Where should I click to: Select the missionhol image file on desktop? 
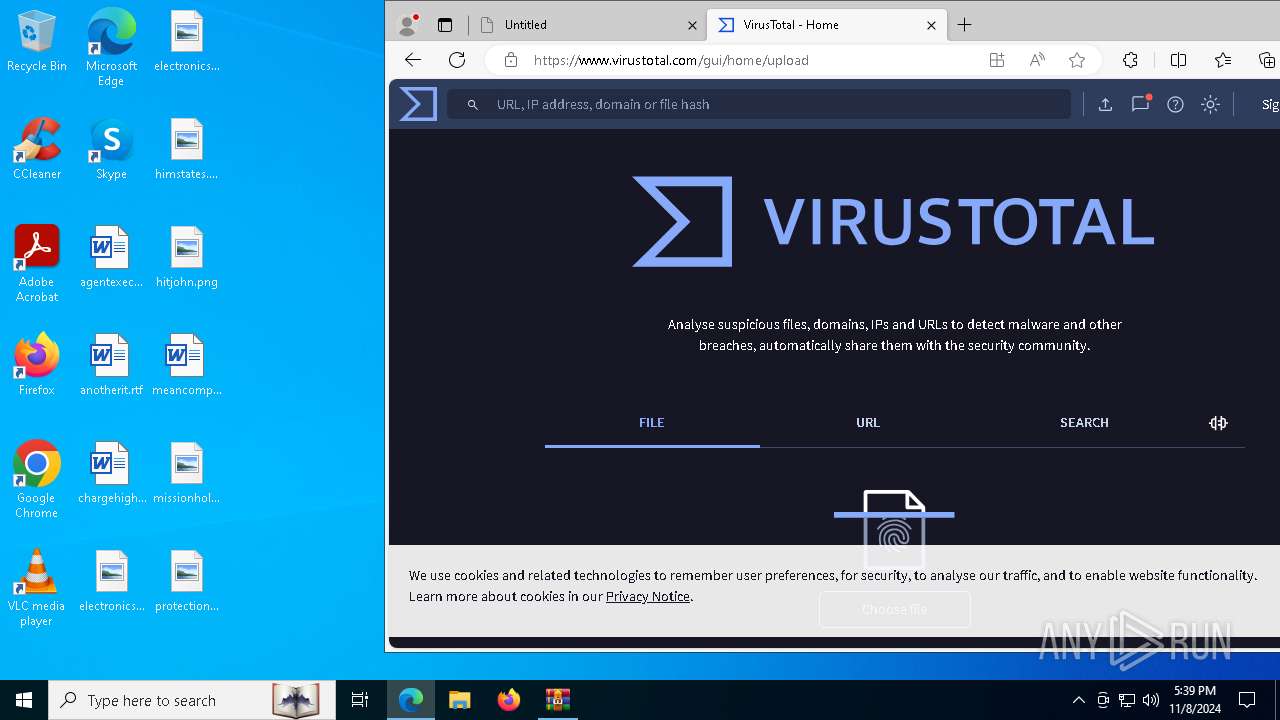point(187,473)
